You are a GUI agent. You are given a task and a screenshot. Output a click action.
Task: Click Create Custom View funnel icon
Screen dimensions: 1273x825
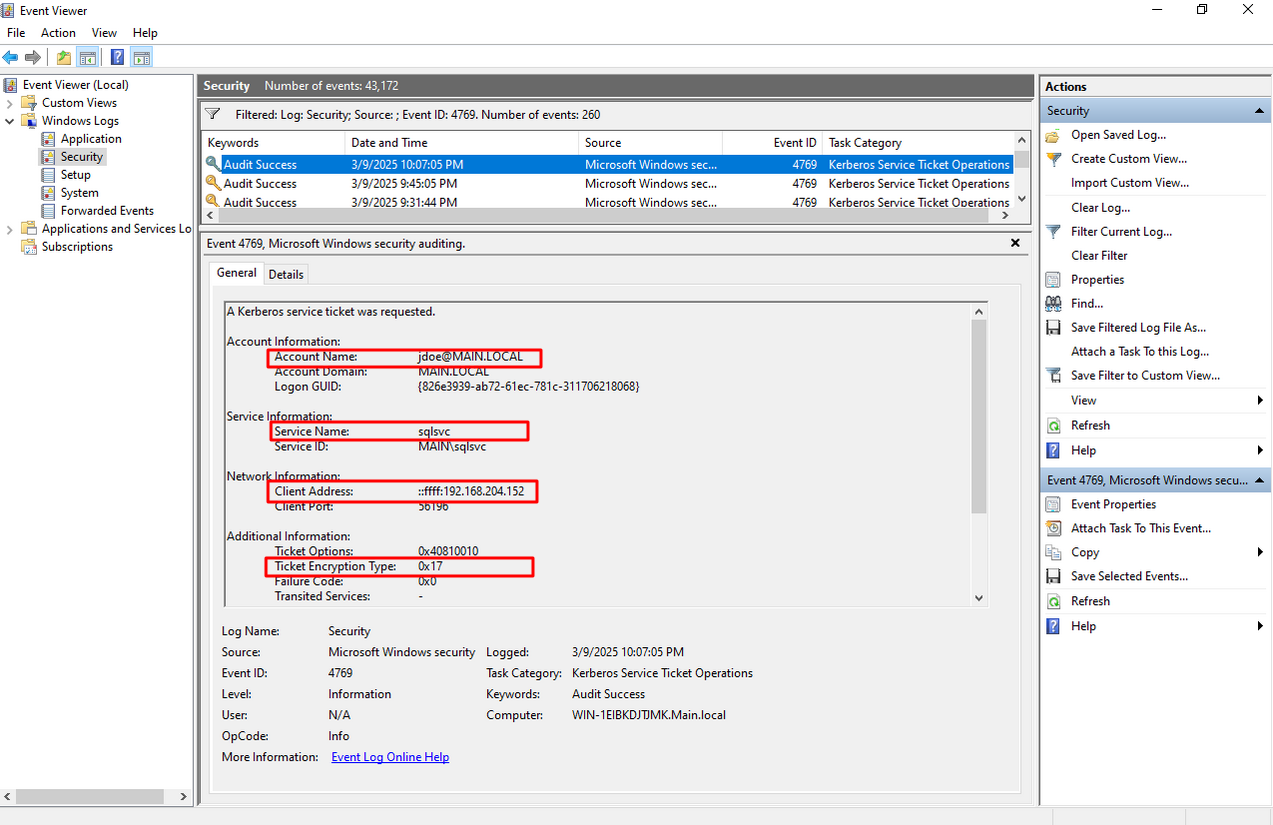coord(1053,159)
